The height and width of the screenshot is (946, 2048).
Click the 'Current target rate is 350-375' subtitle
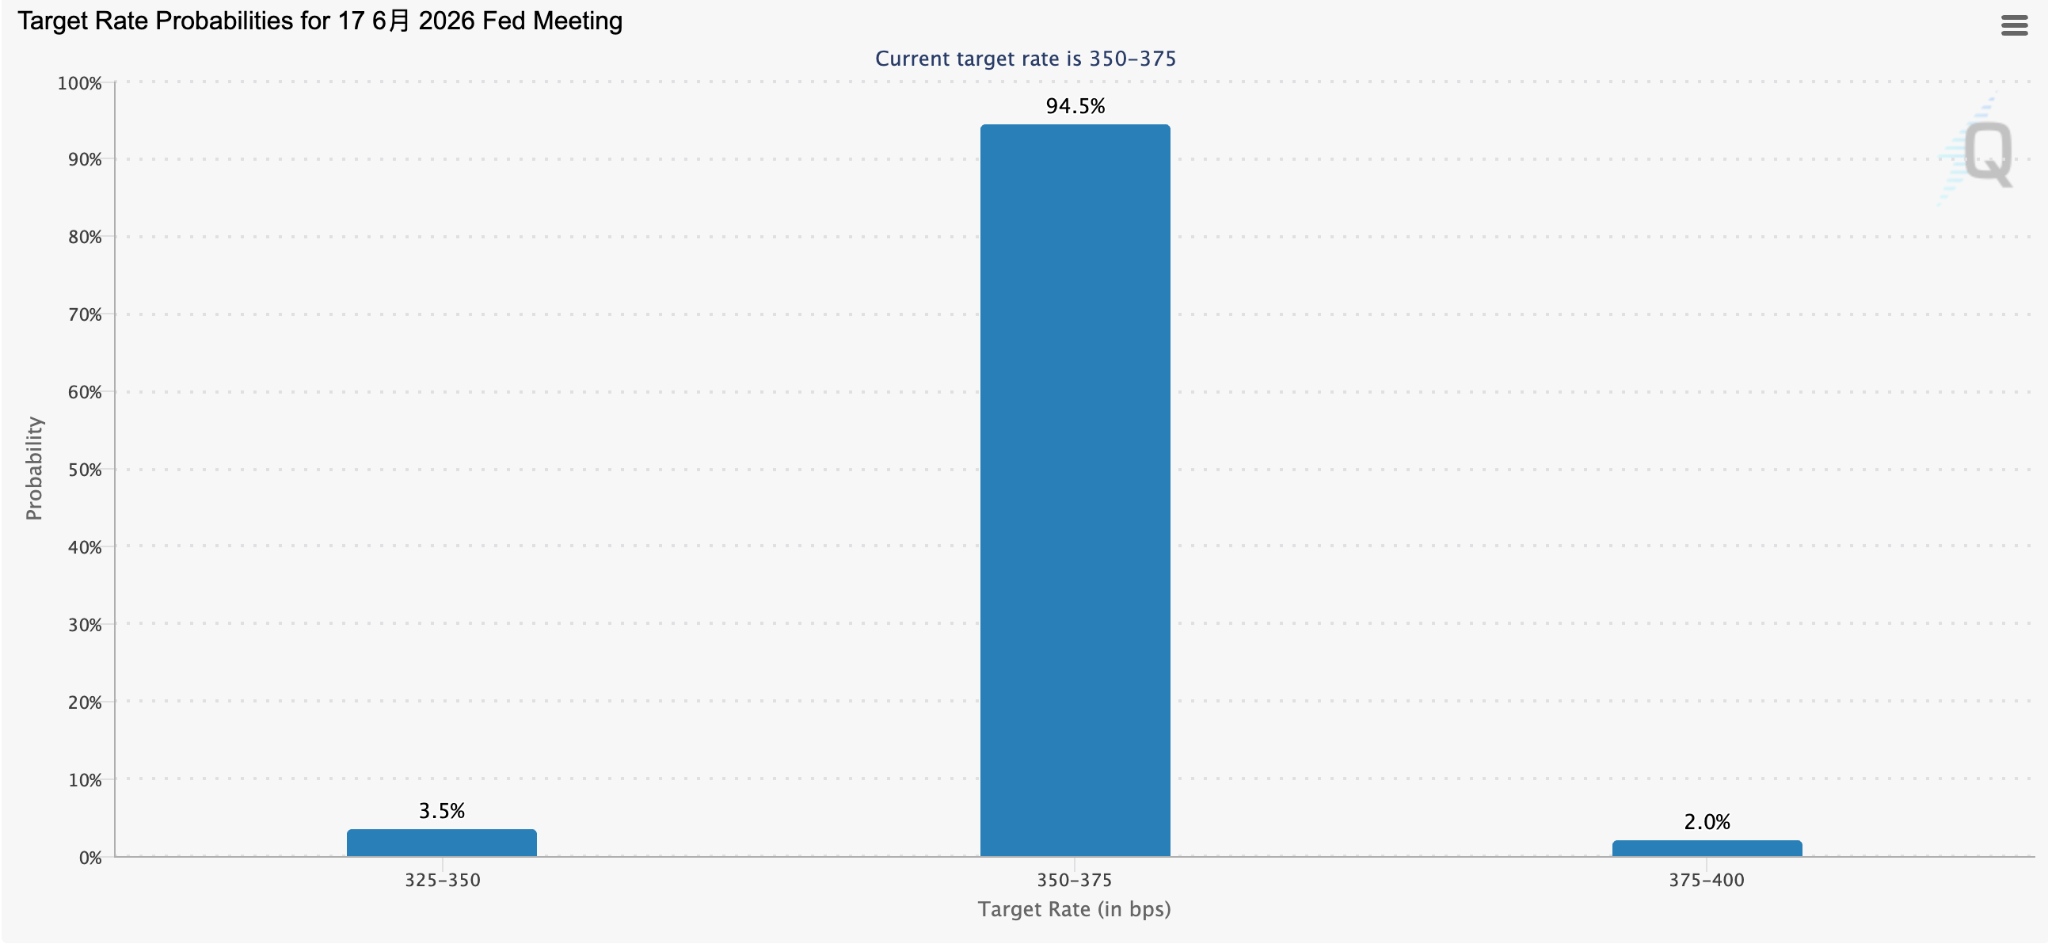click(x=1025, y=59)
